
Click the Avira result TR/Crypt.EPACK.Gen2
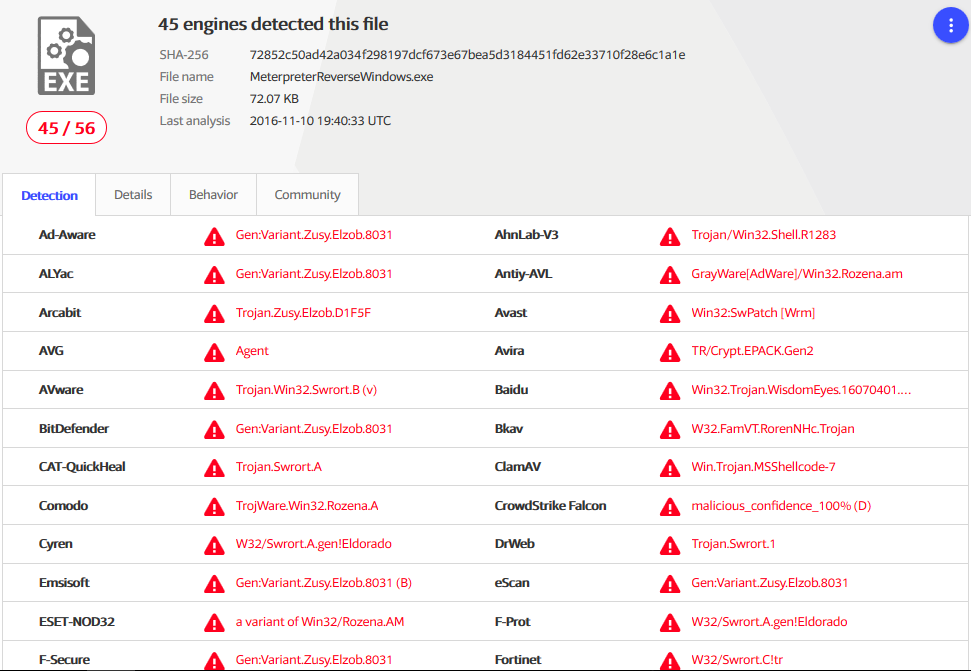click(x=752, y=351)
